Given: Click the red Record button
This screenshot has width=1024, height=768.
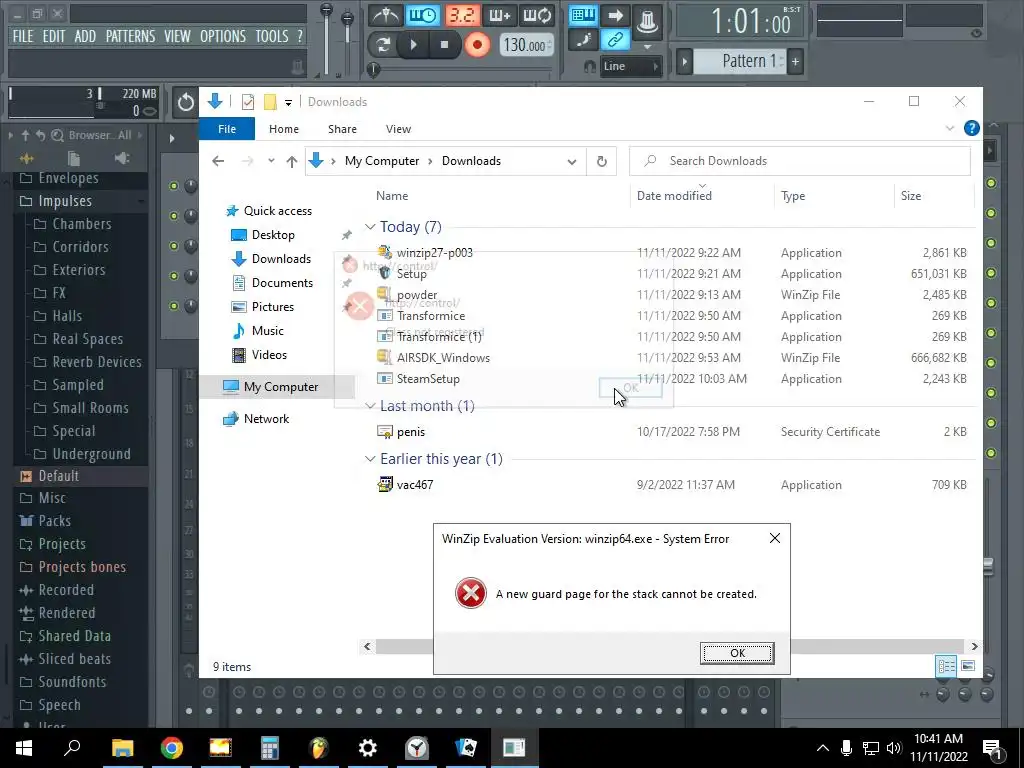Looking at the screenshot, I should pyautogui.click(x=477, y=44).
